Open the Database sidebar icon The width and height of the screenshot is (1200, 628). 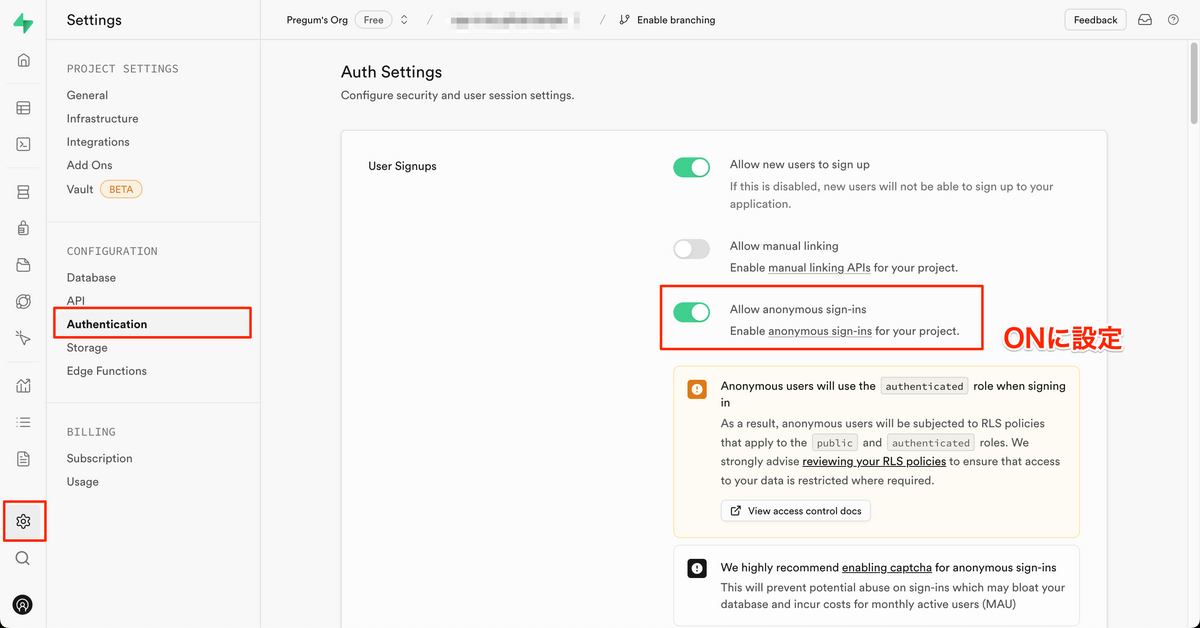(x=23, y=190)
